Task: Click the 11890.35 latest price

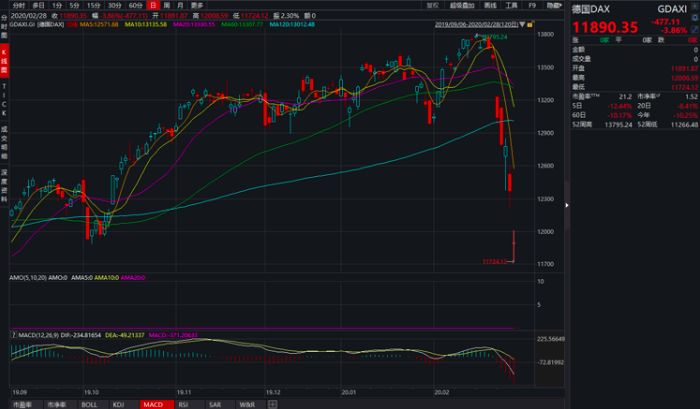Action: pos(605,28)
